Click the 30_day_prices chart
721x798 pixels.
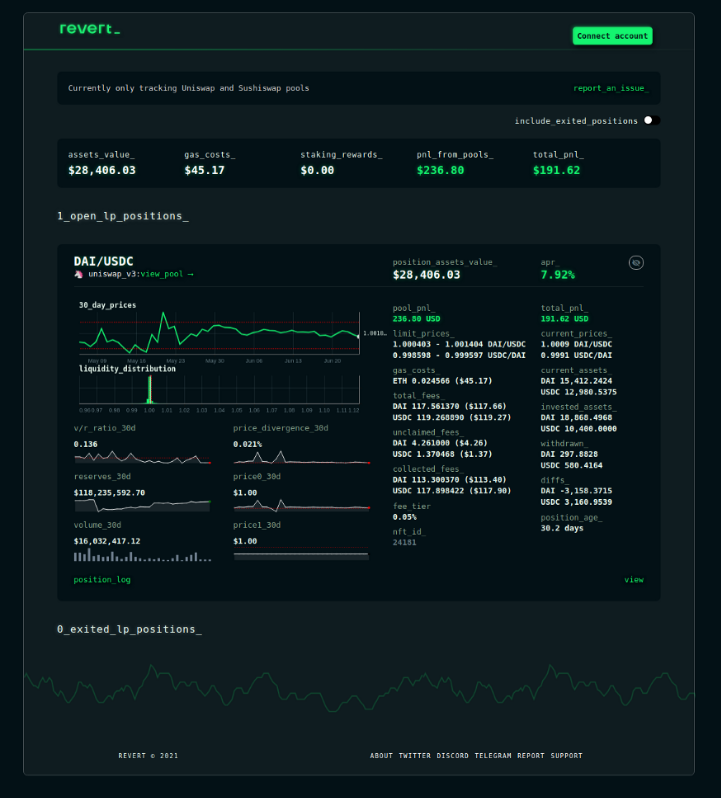click(x=219, y=333)
